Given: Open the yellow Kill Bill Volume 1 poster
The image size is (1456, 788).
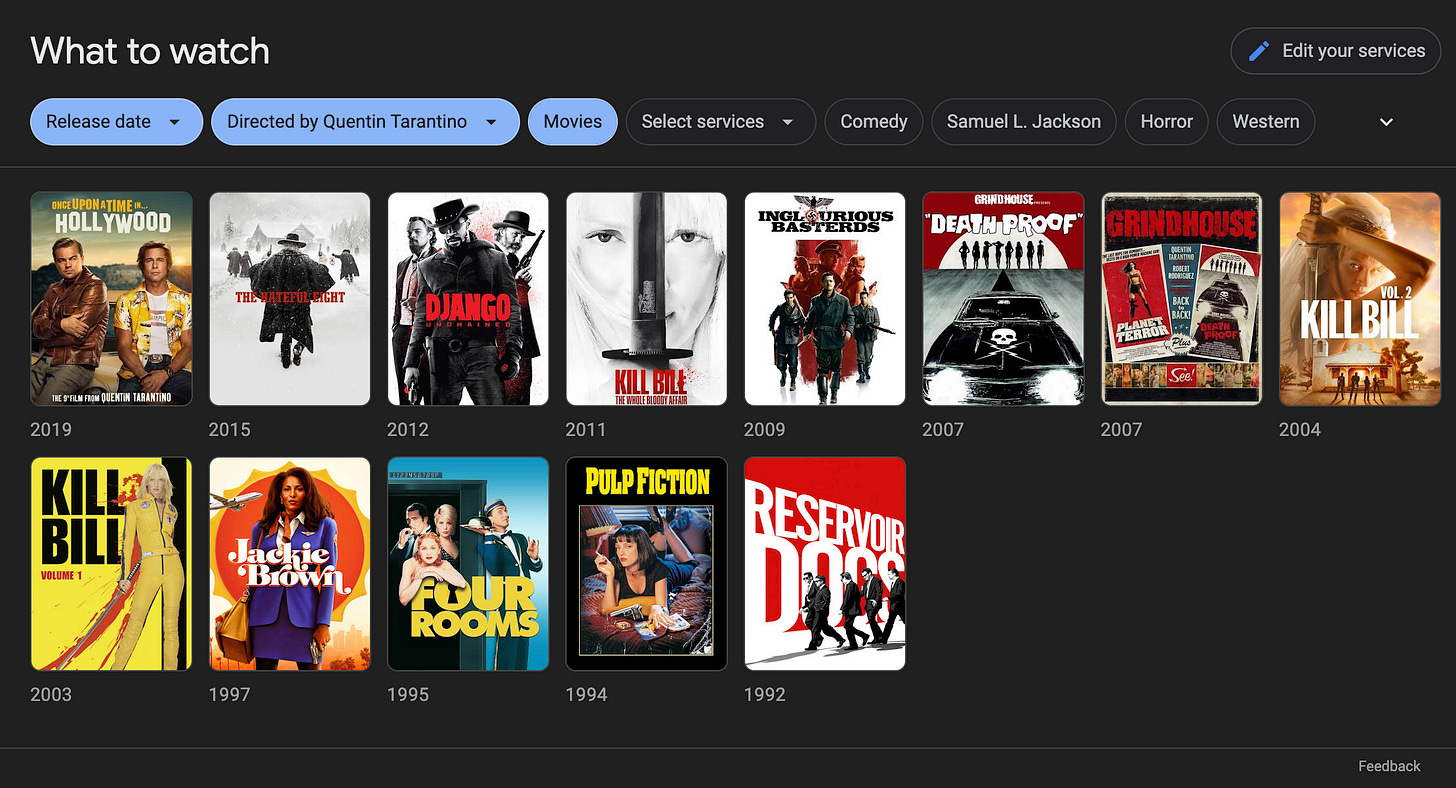Looking at the screenshot, I should pos(111,564).
